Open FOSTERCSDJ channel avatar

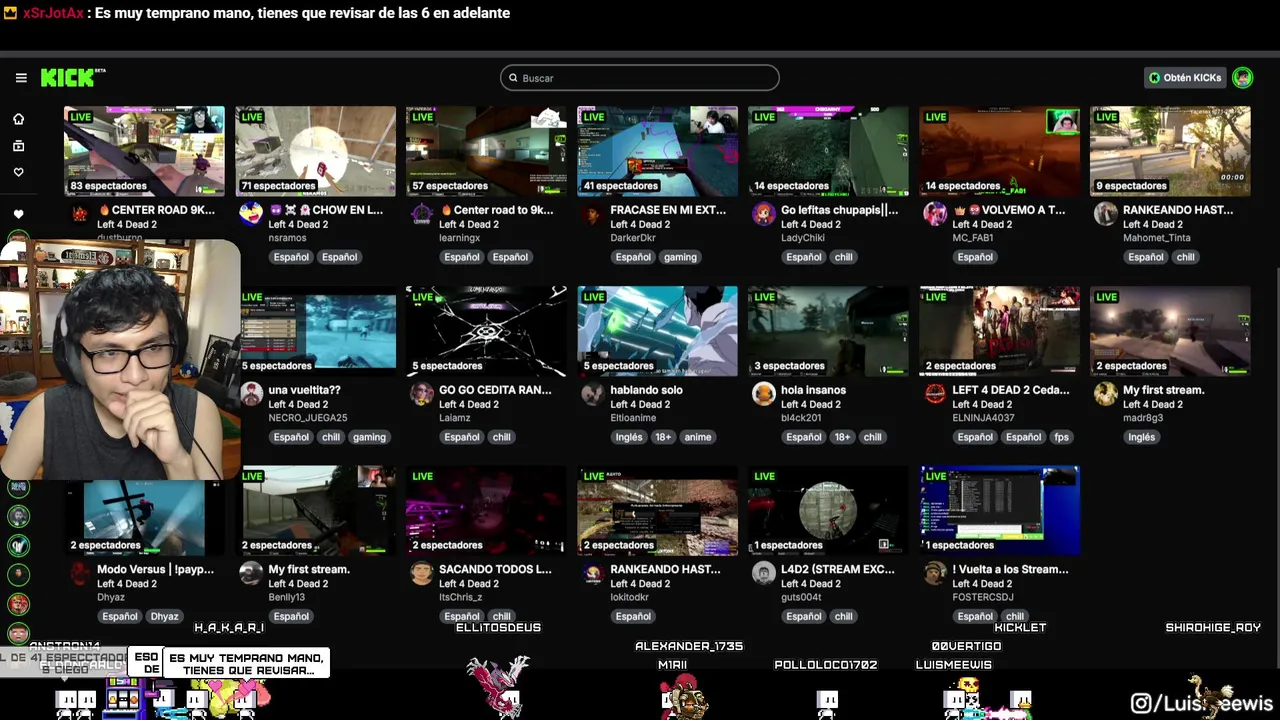(935, 573)
